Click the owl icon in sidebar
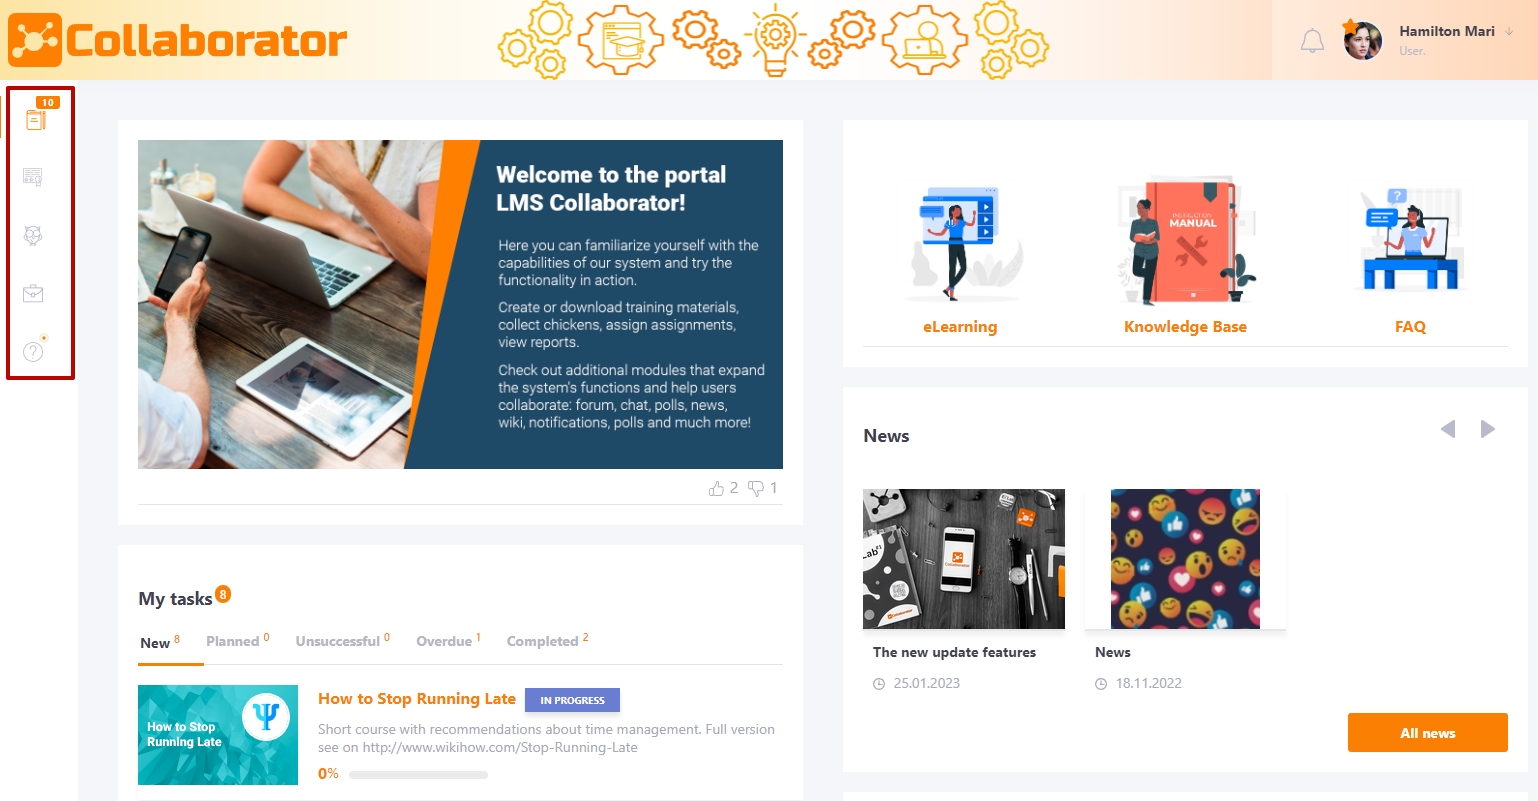This screenshot has width=1538, height=801. tap(33, 235)
